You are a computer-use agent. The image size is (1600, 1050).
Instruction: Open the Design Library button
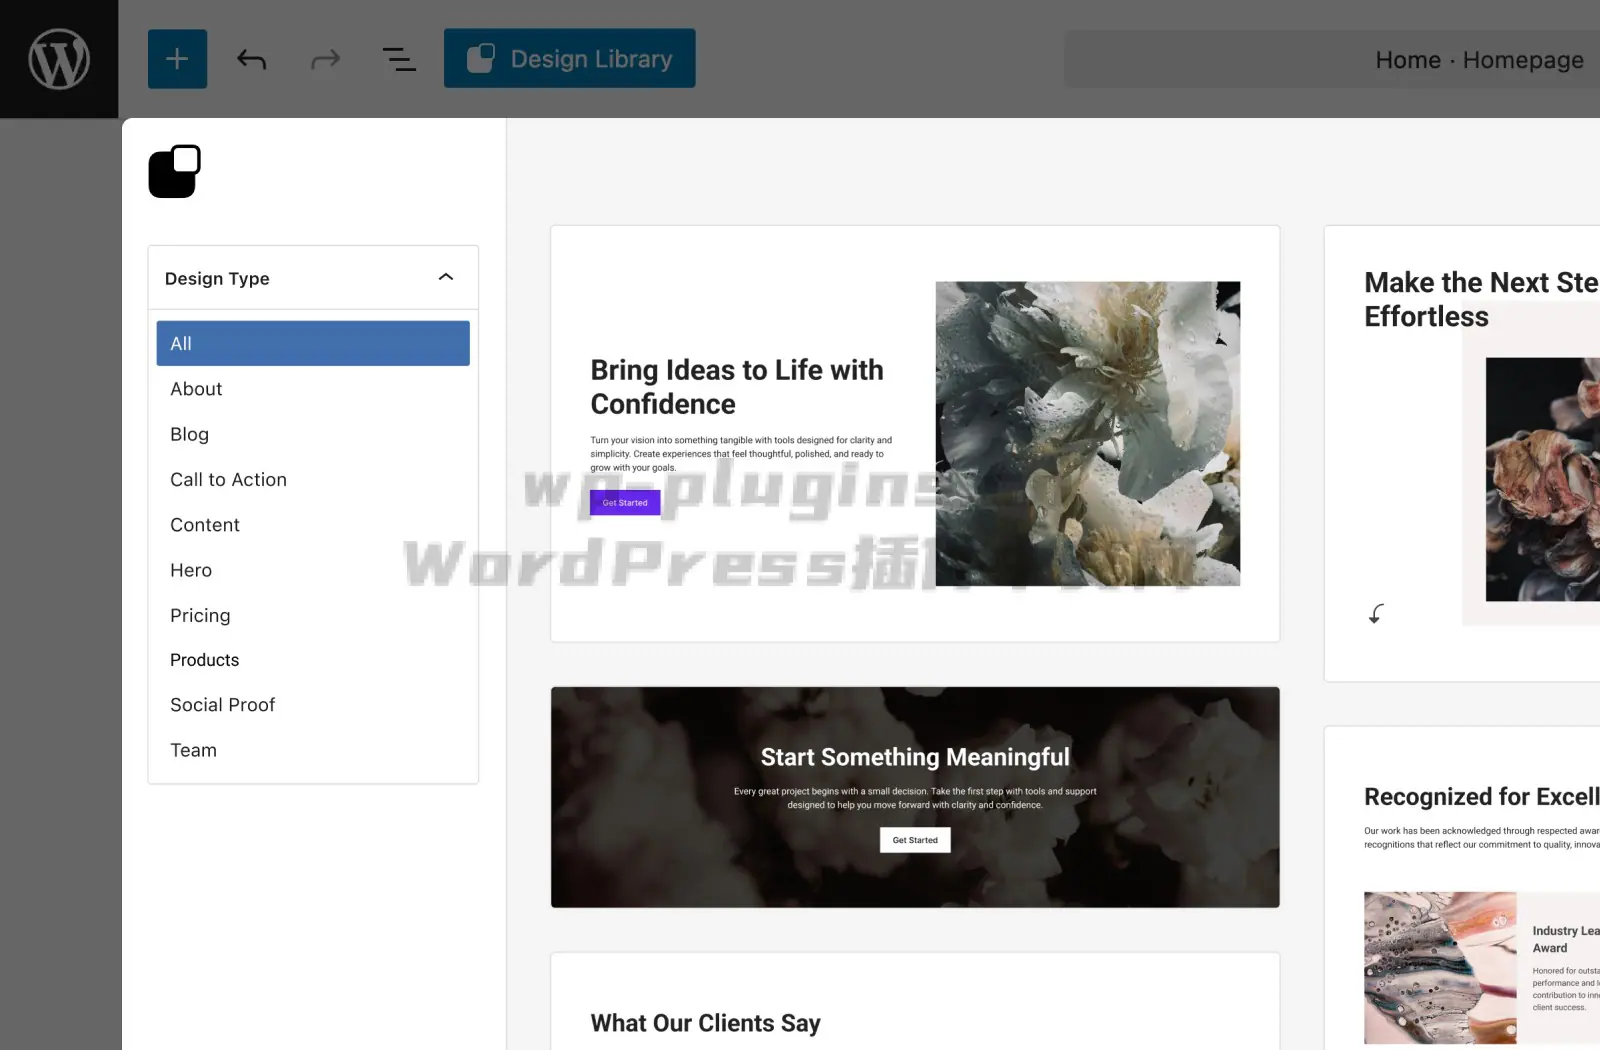tap(569, 59)
